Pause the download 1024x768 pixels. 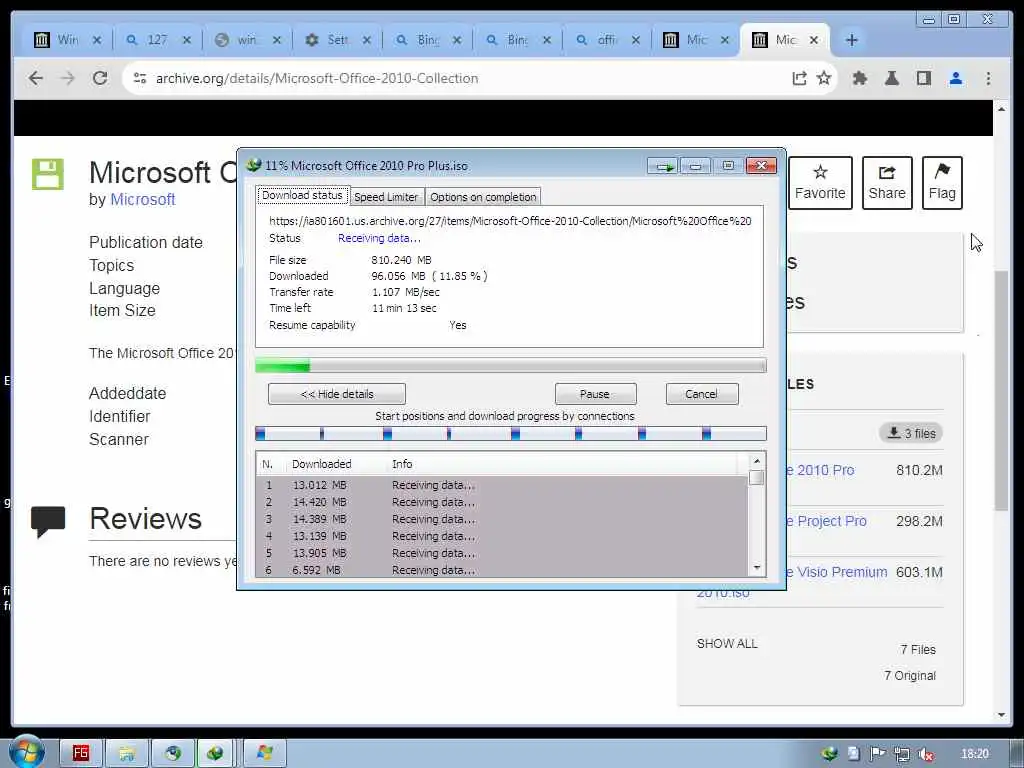click(595, 394)
